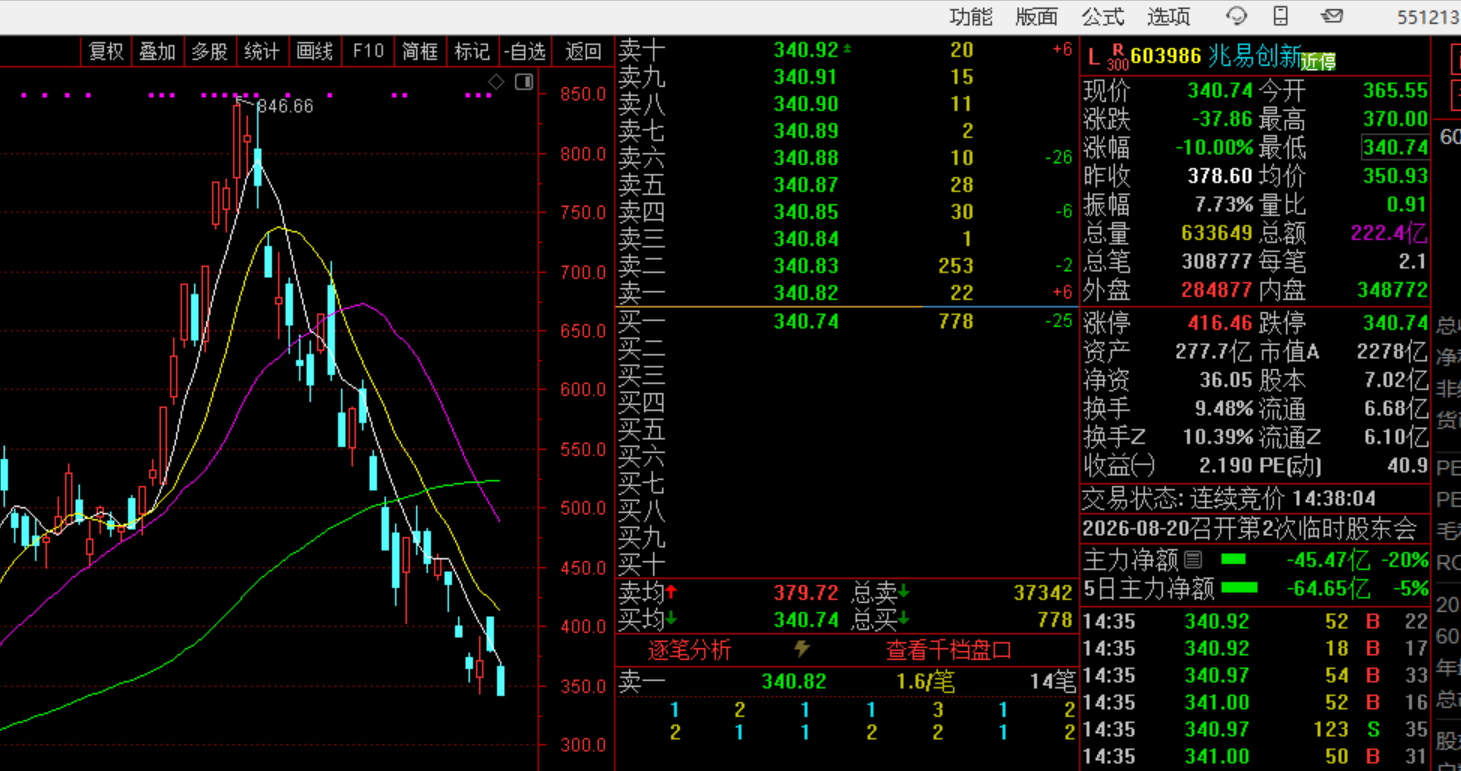Remove stock via -自选 button
This screenshot has width=1461, height=771.
point(526,51)
